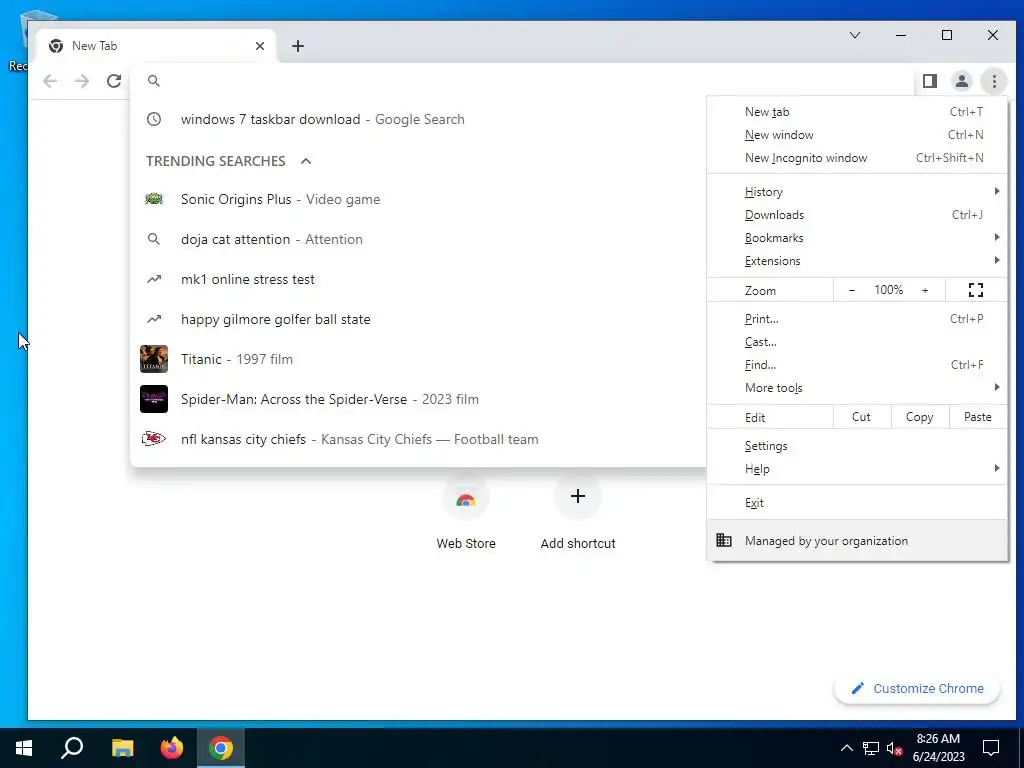
Task: Reload the page with refresh icon
Action: pyautogui.click(x=114, y=81)
